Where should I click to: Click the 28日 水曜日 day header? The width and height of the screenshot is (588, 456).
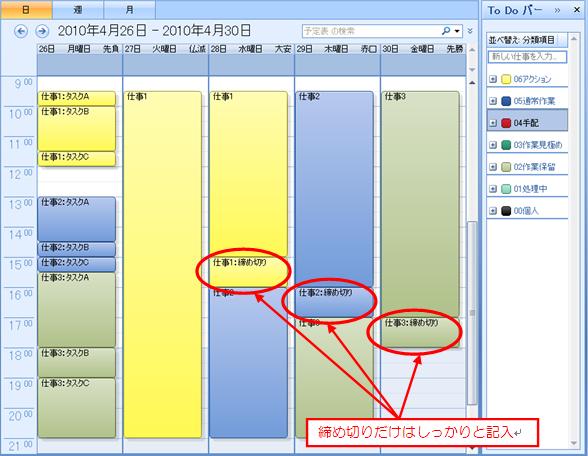[251, 49]
